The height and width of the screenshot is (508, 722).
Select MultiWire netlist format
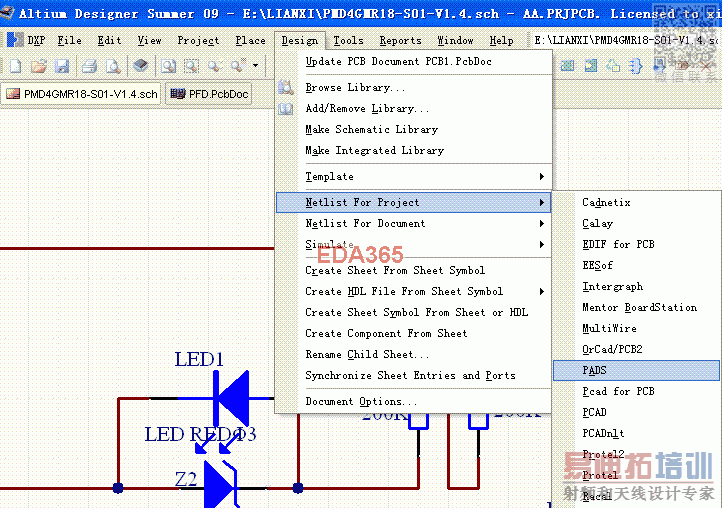(x=636, y=328)
